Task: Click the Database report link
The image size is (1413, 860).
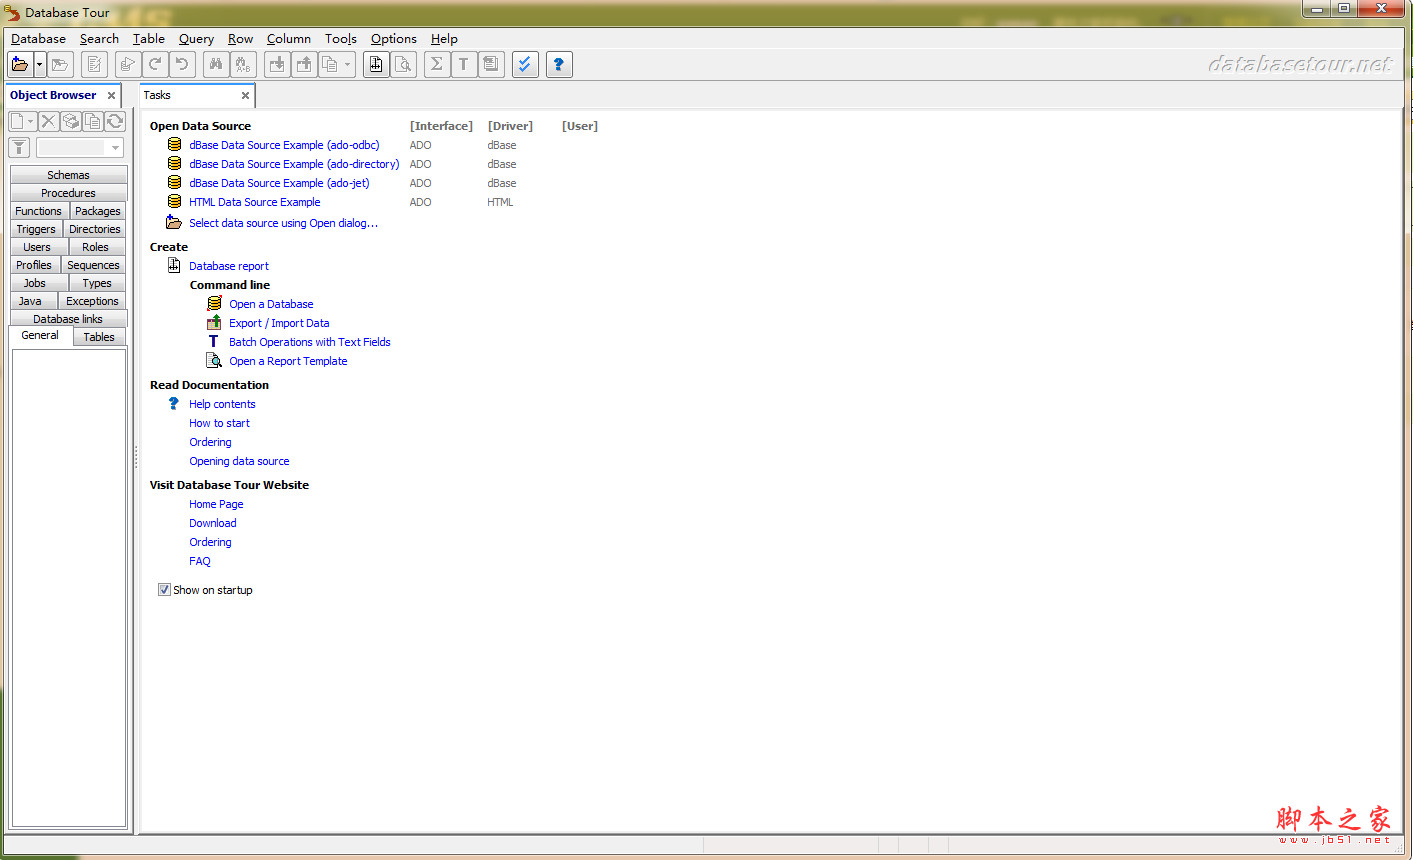Action: tap(229, 266)
